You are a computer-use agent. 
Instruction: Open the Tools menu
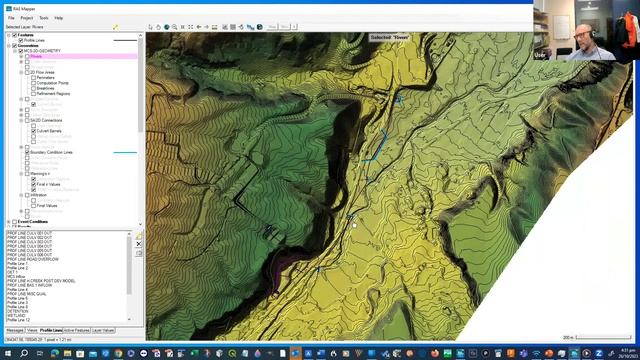click(44, 18)
